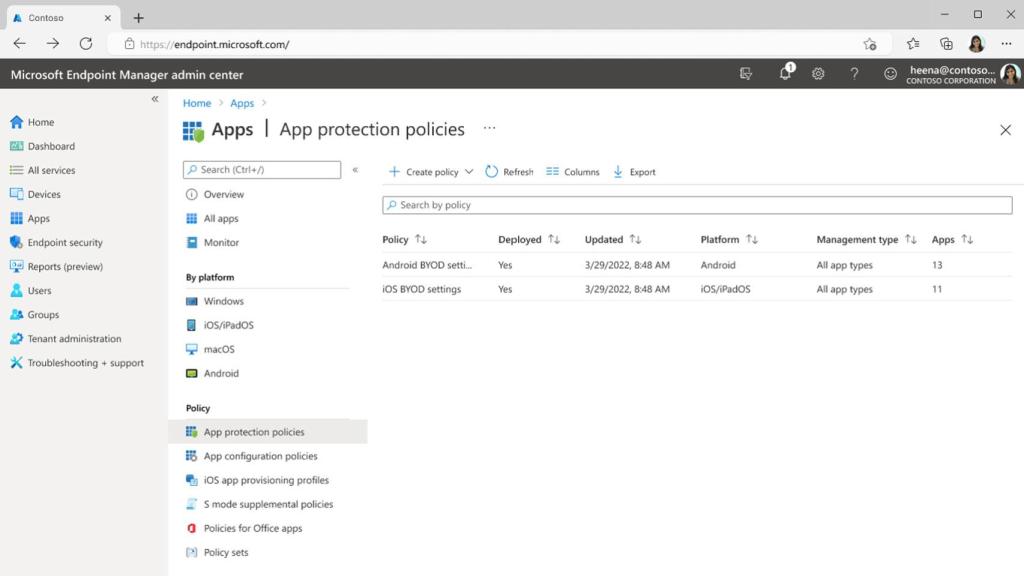Sort by the Policy column
This screenshot has width=1024, height=576.
[x=404, y=240]
